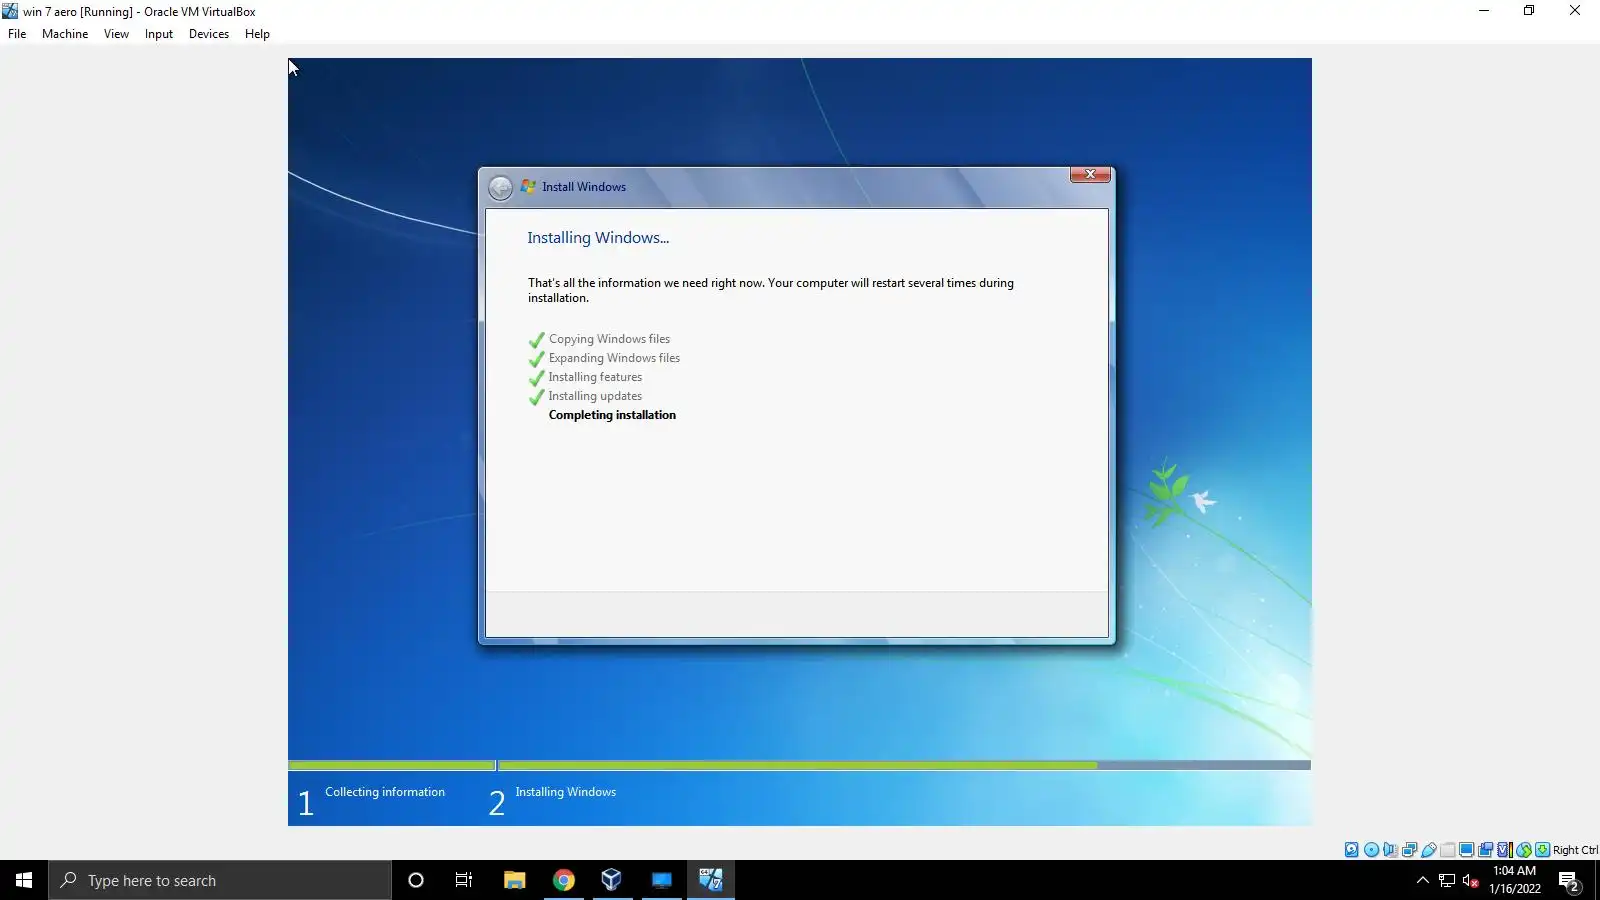Click the recording indicator icon
This screenshot has width=1600, height=900.
(1486, 850)
